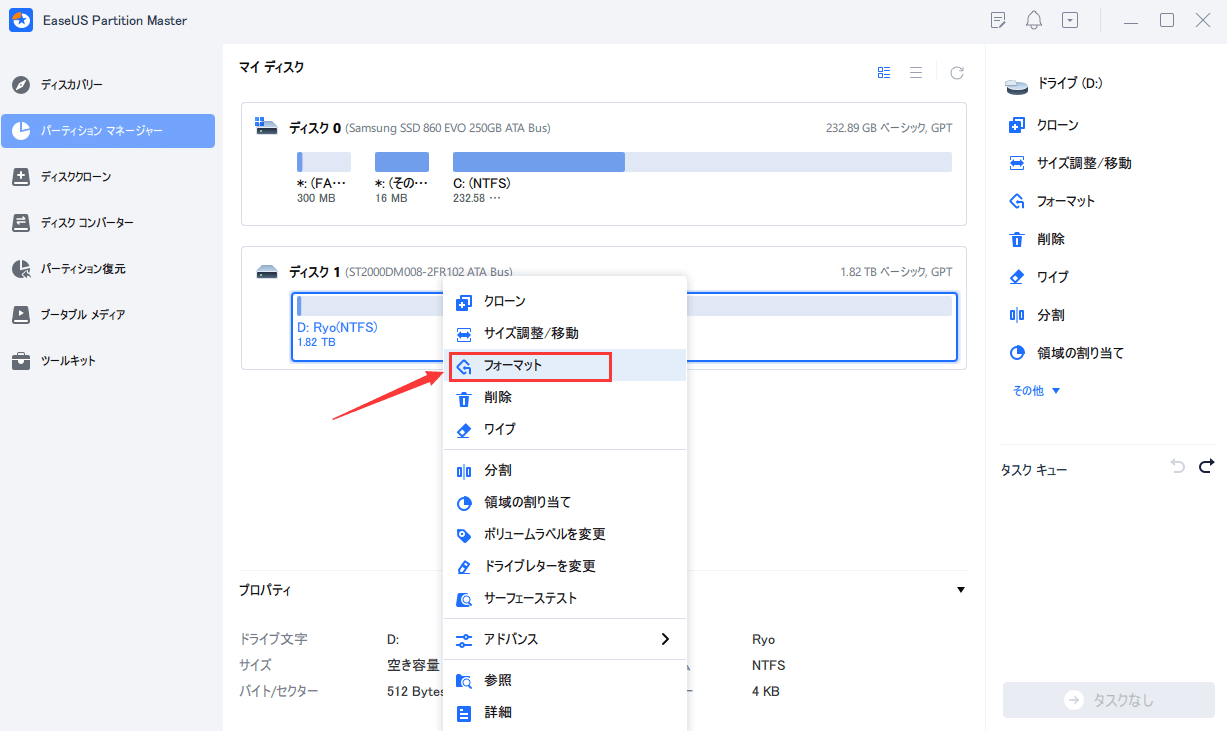Screen dimensions: 1227x731
Task: Collapse the プロパティ section arrow
Action: pos(961,590)
